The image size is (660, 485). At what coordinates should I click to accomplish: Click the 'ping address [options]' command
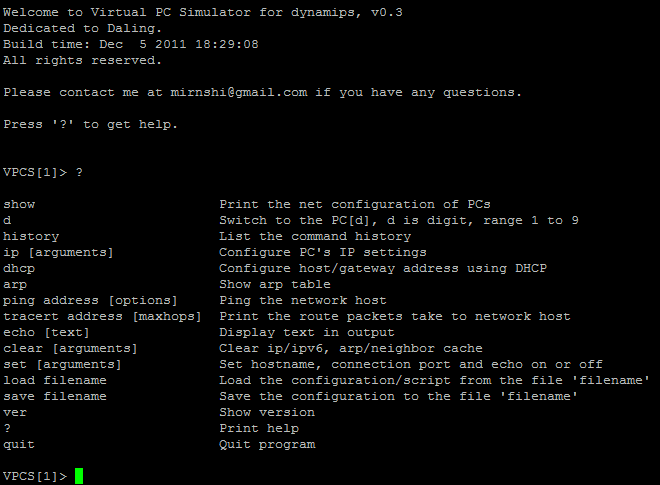(90, 300)
